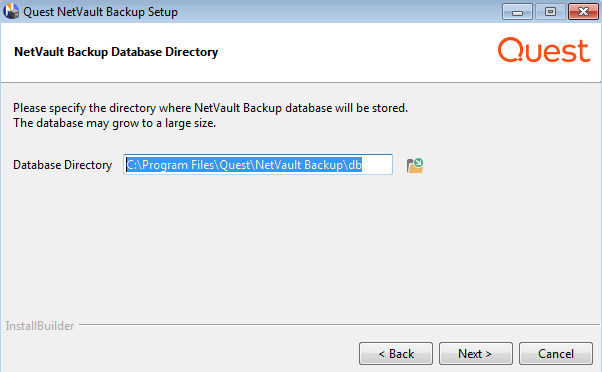Cancel the NetVault Backup installation
This screenshot has height=372, width=602.
click(556, 354)
